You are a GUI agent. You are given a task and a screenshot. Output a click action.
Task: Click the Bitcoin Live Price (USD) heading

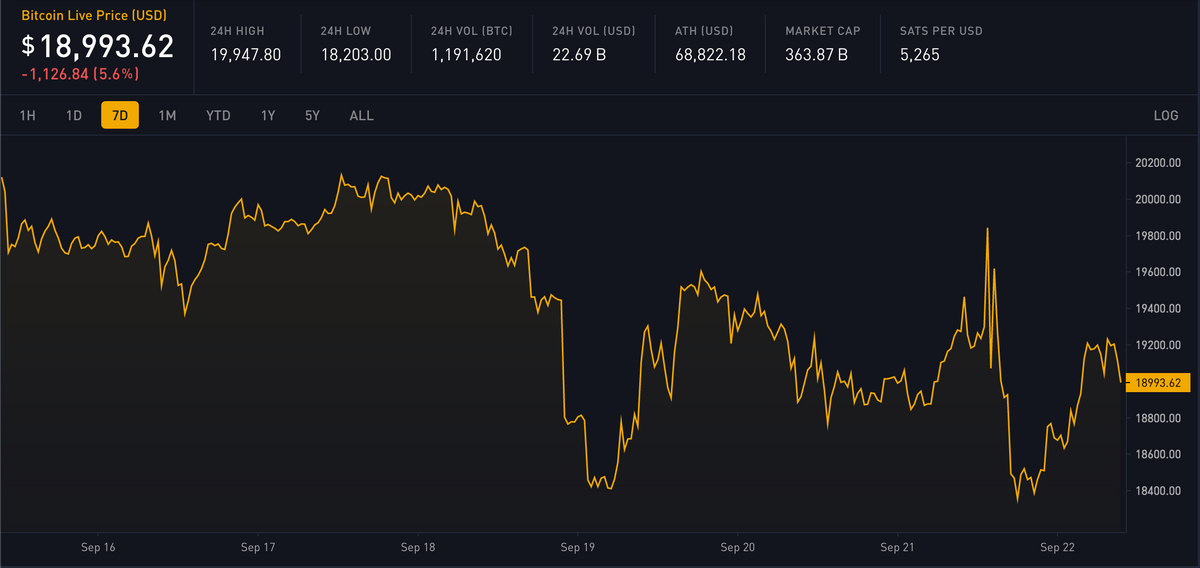(94, 17)
